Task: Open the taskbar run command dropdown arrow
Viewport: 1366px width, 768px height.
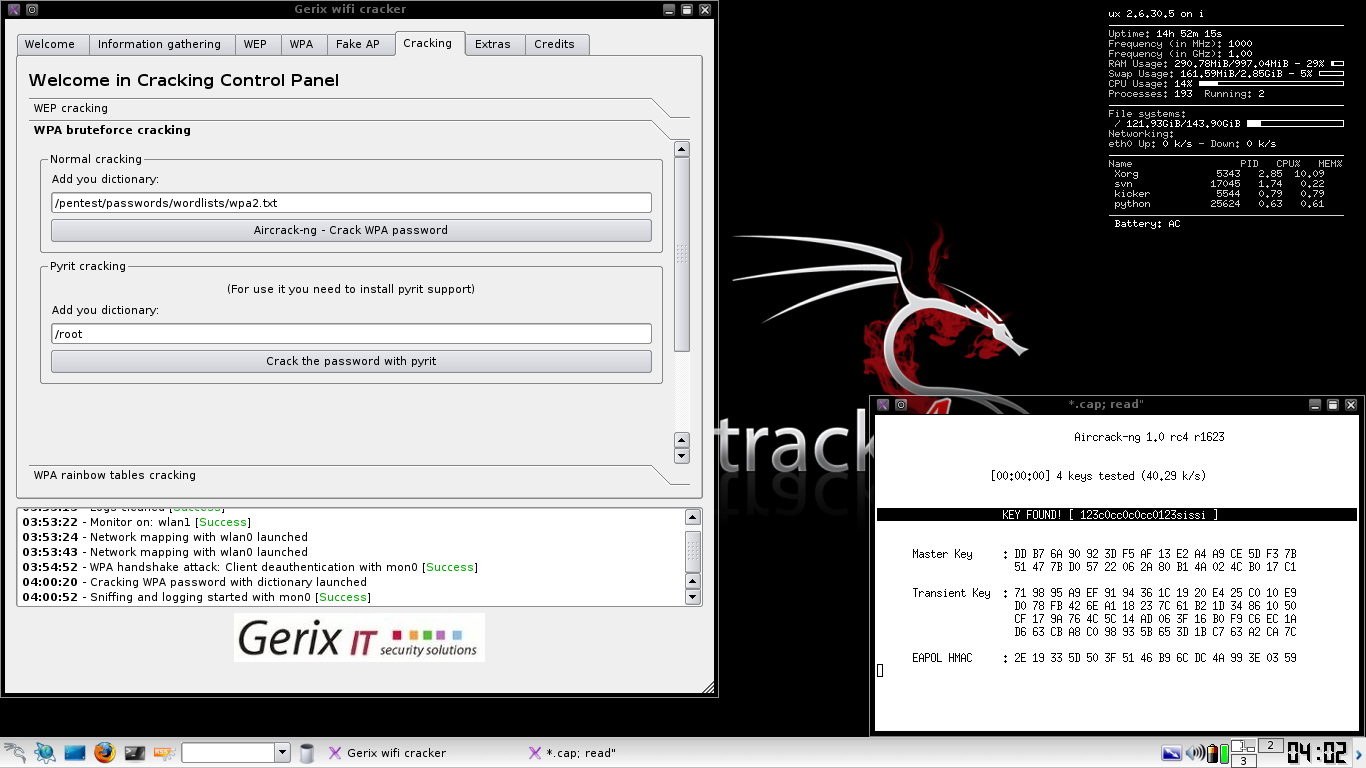Action: click(x=282, y=753)
